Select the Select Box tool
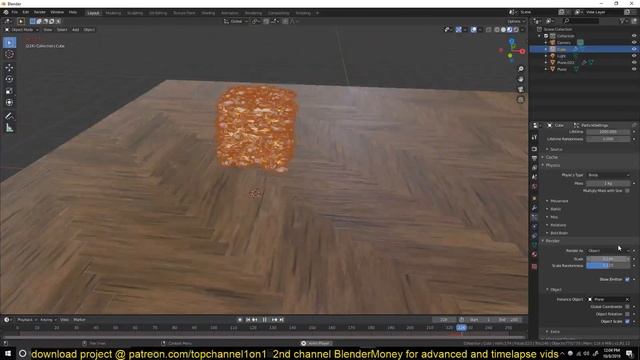Viewport: 640px width, 360px height. [9, 42]
